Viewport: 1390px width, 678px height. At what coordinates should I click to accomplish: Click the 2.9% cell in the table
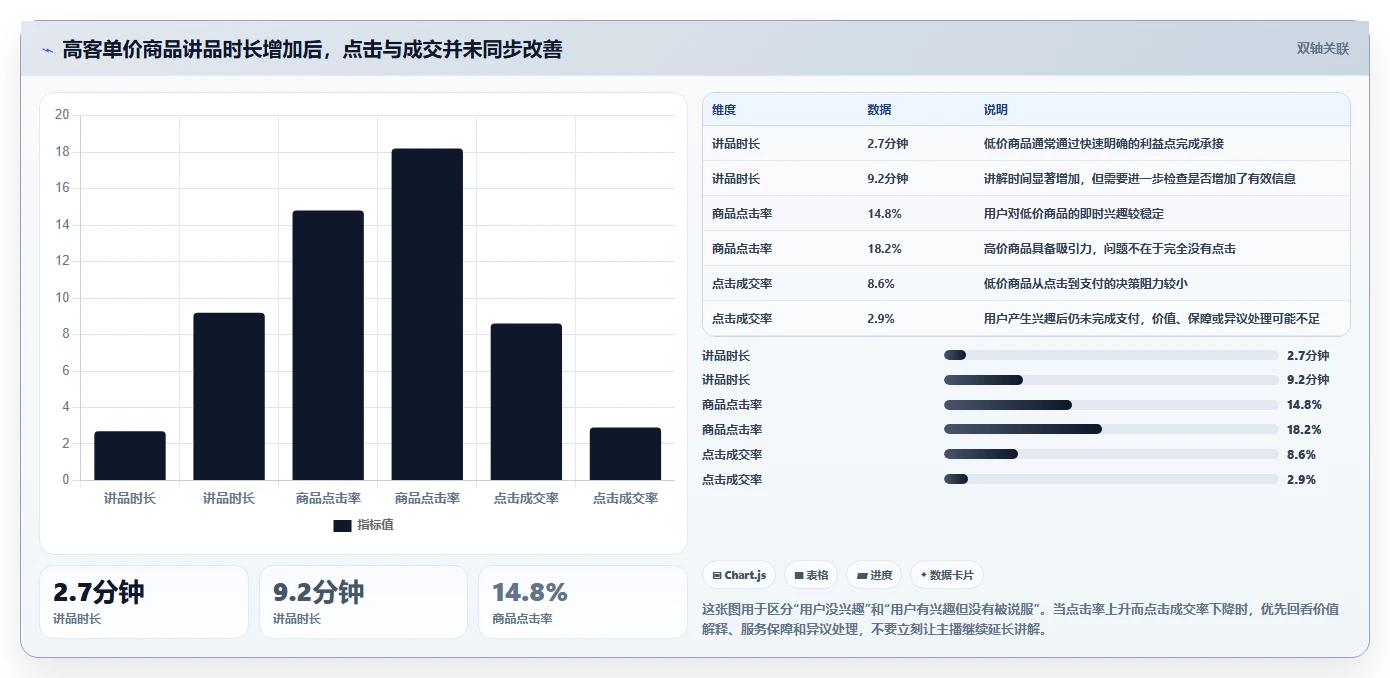click(881, 319)
